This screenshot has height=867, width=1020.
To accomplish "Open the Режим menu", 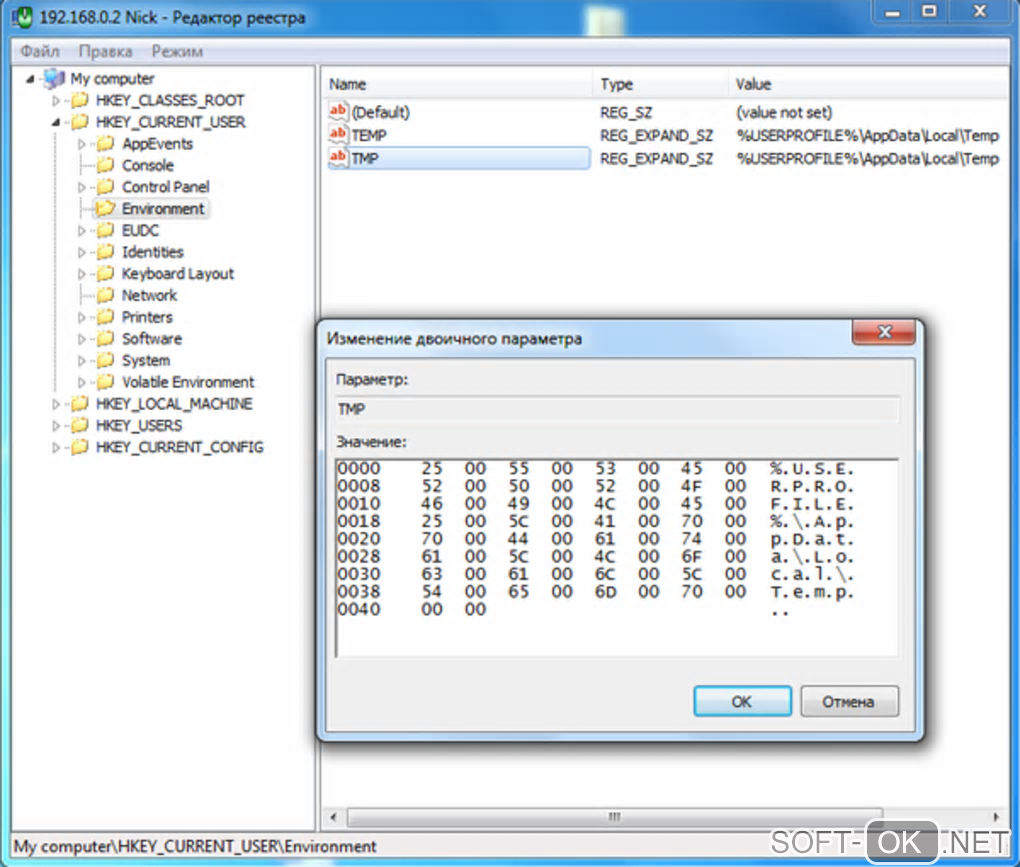I will (177, 51).
